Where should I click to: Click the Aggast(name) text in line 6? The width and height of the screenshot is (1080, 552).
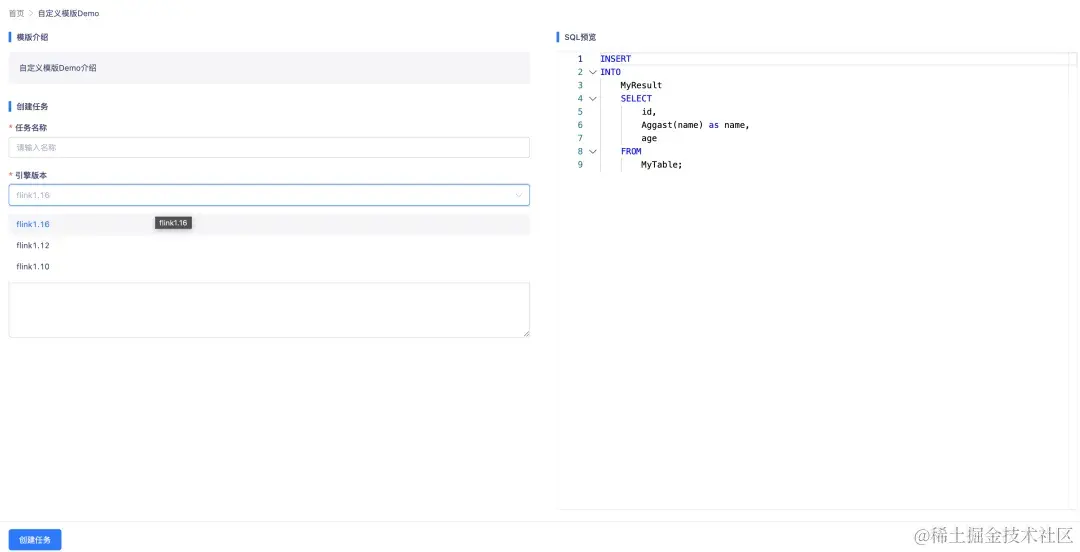(x=672, y=125)
